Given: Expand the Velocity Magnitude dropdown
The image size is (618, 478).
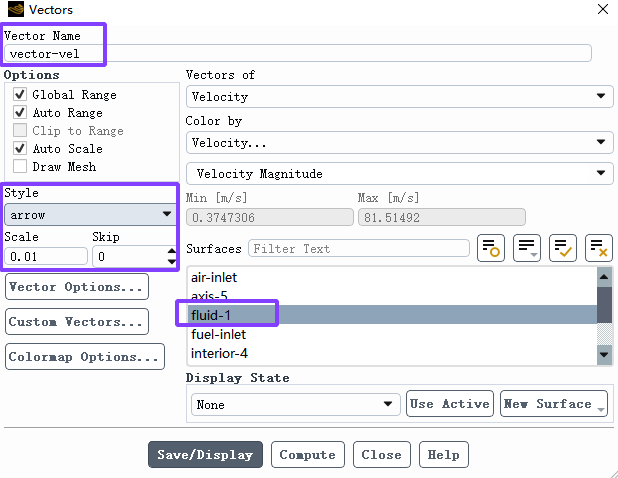Looking at the screenshot, I should pos(400,173).
